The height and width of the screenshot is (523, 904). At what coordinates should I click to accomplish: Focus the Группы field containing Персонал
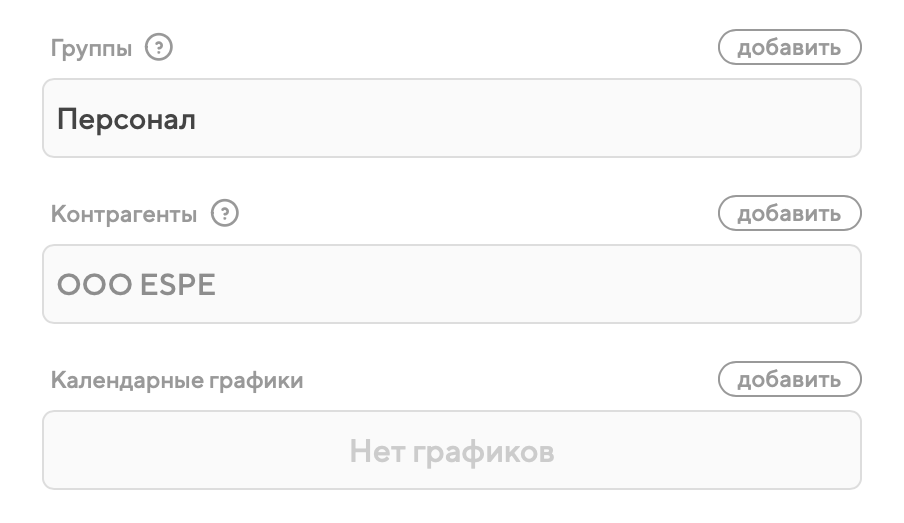tap(451, 119)
